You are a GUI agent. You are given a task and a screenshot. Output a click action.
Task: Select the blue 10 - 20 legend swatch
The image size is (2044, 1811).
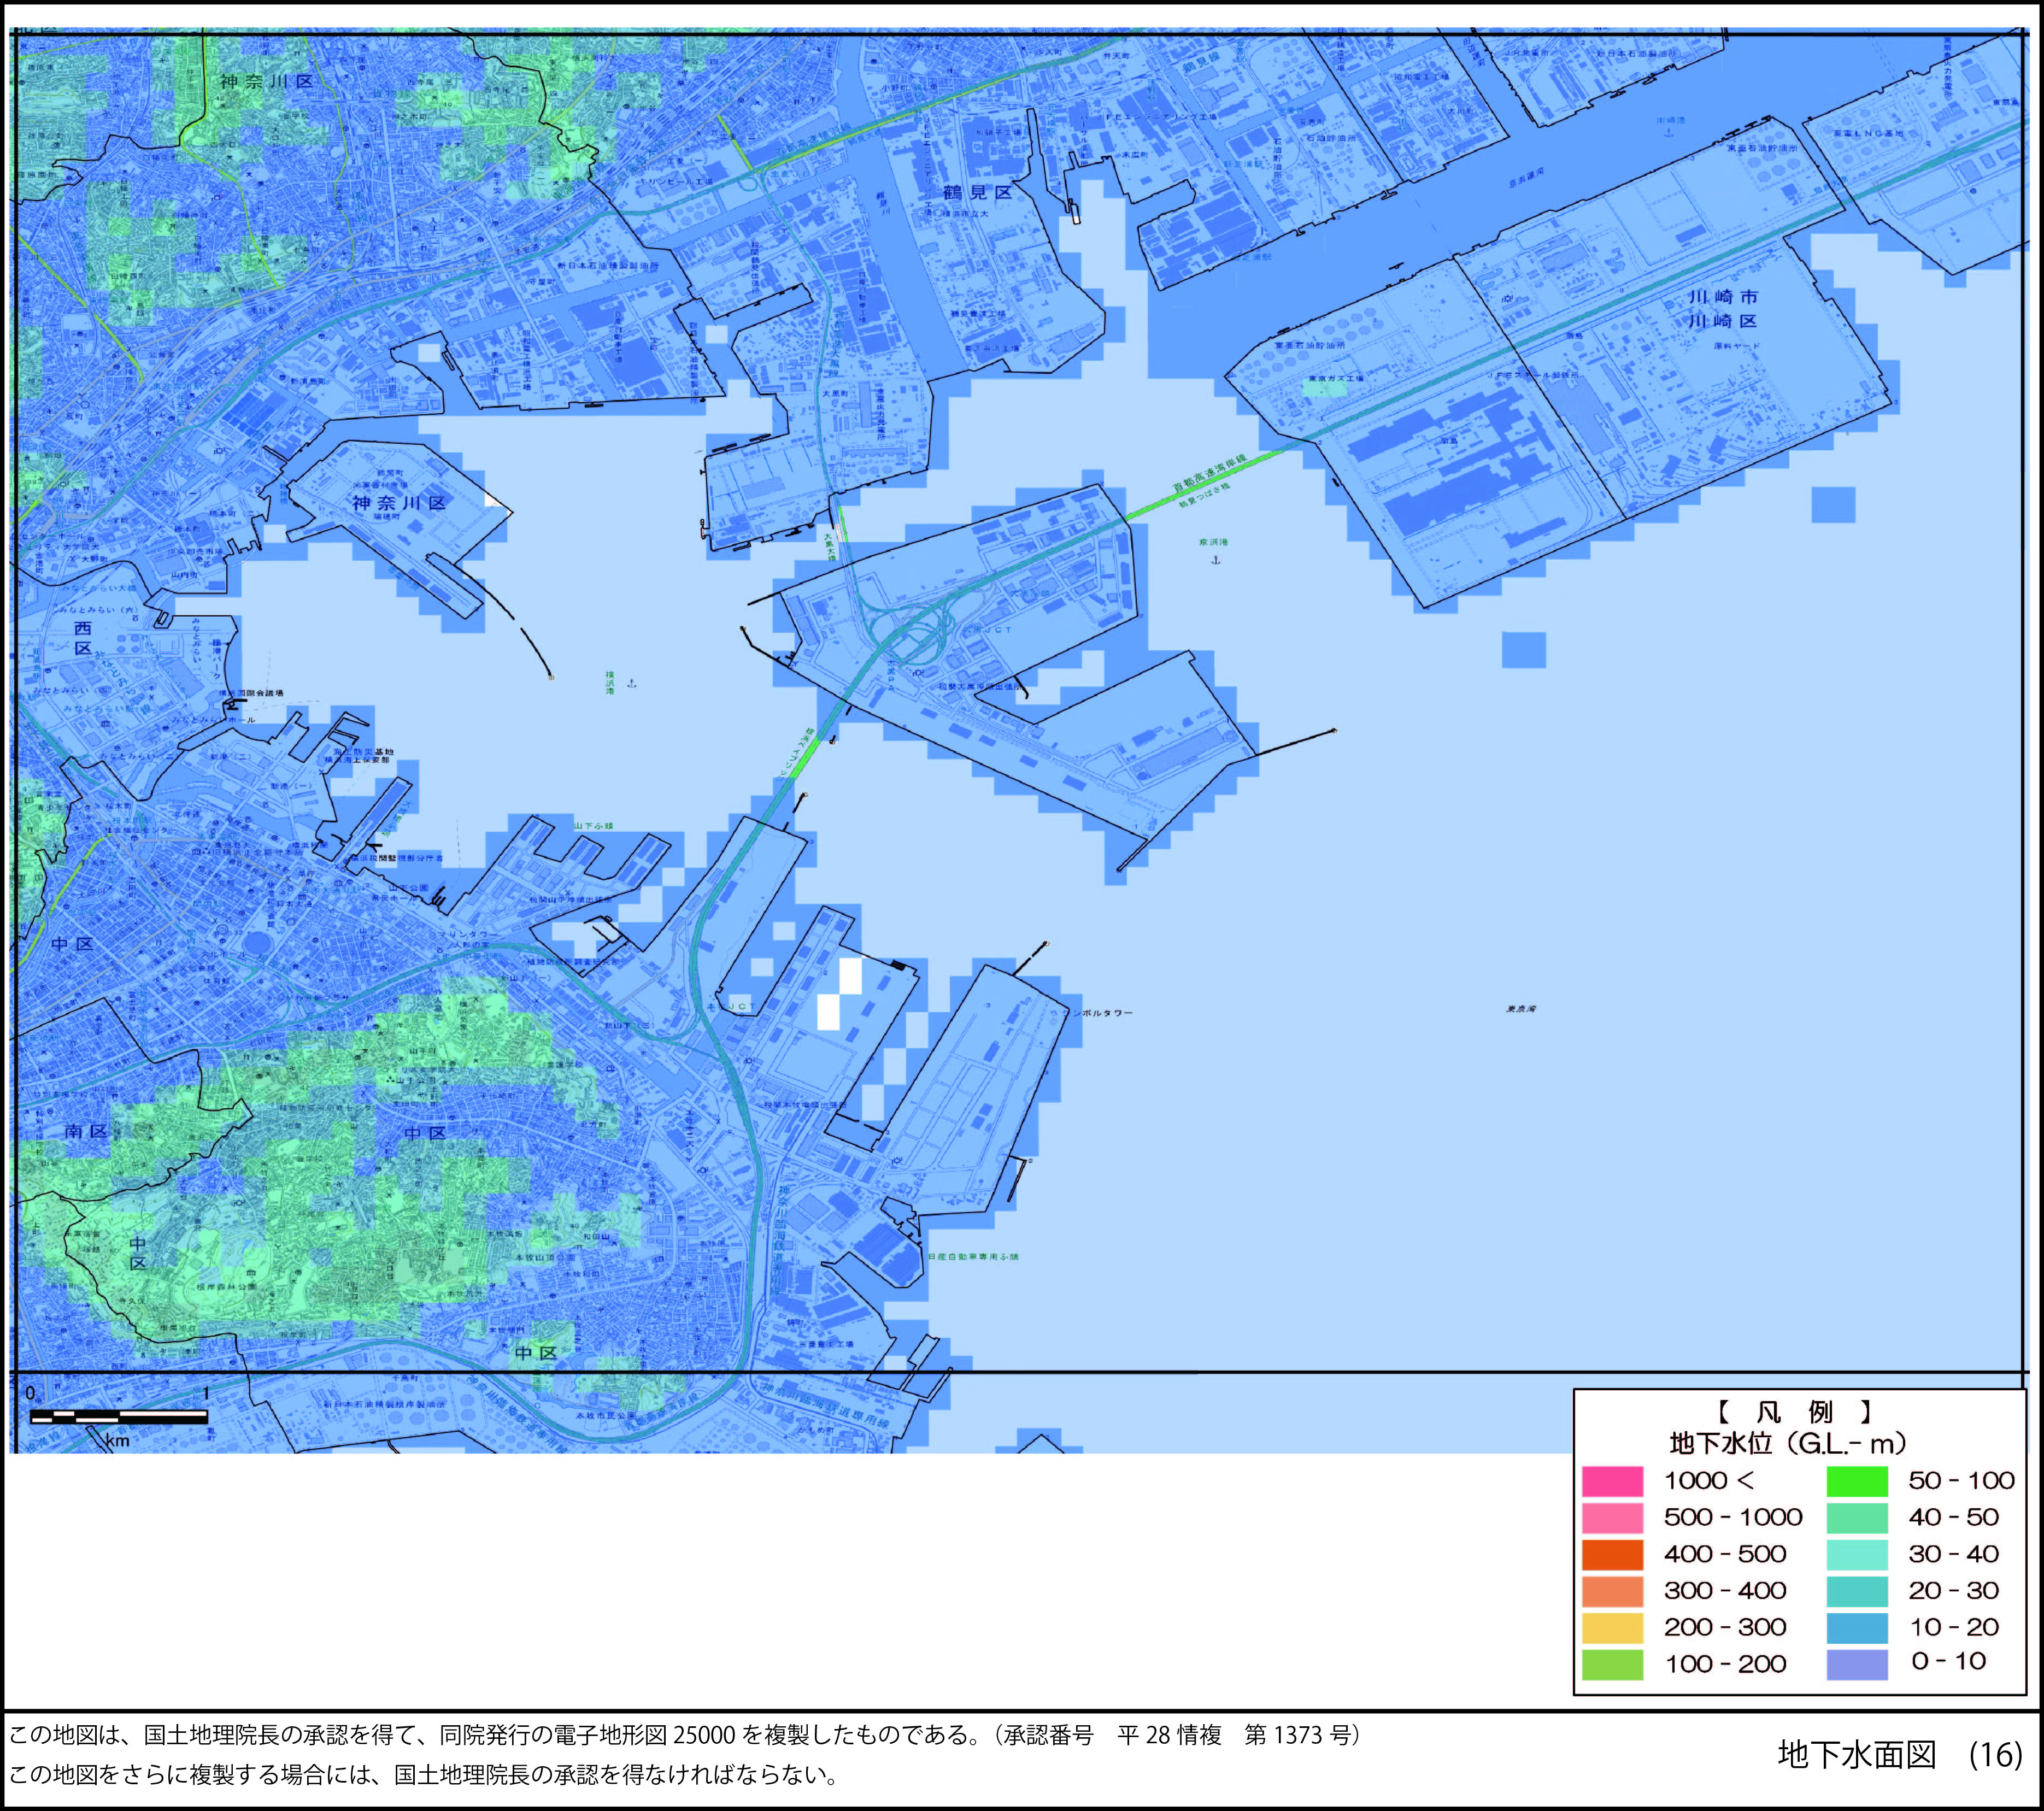pyautogui.click(x=1857, y=1628)
